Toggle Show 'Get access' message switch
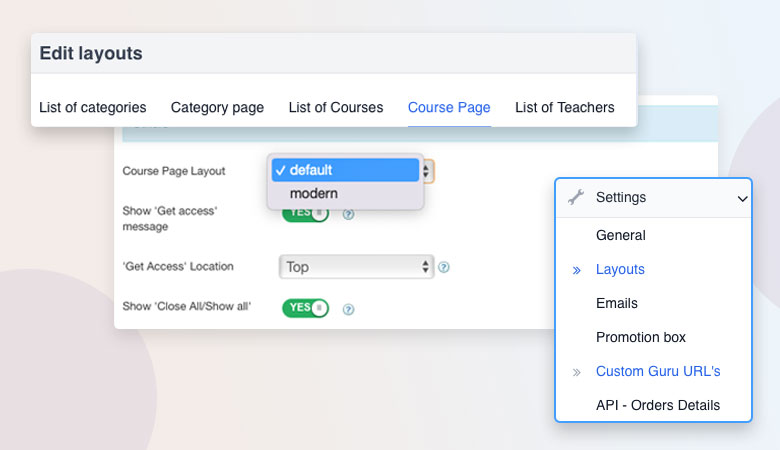780x450 pixels. pyautogui.click(x=305, y=213)
